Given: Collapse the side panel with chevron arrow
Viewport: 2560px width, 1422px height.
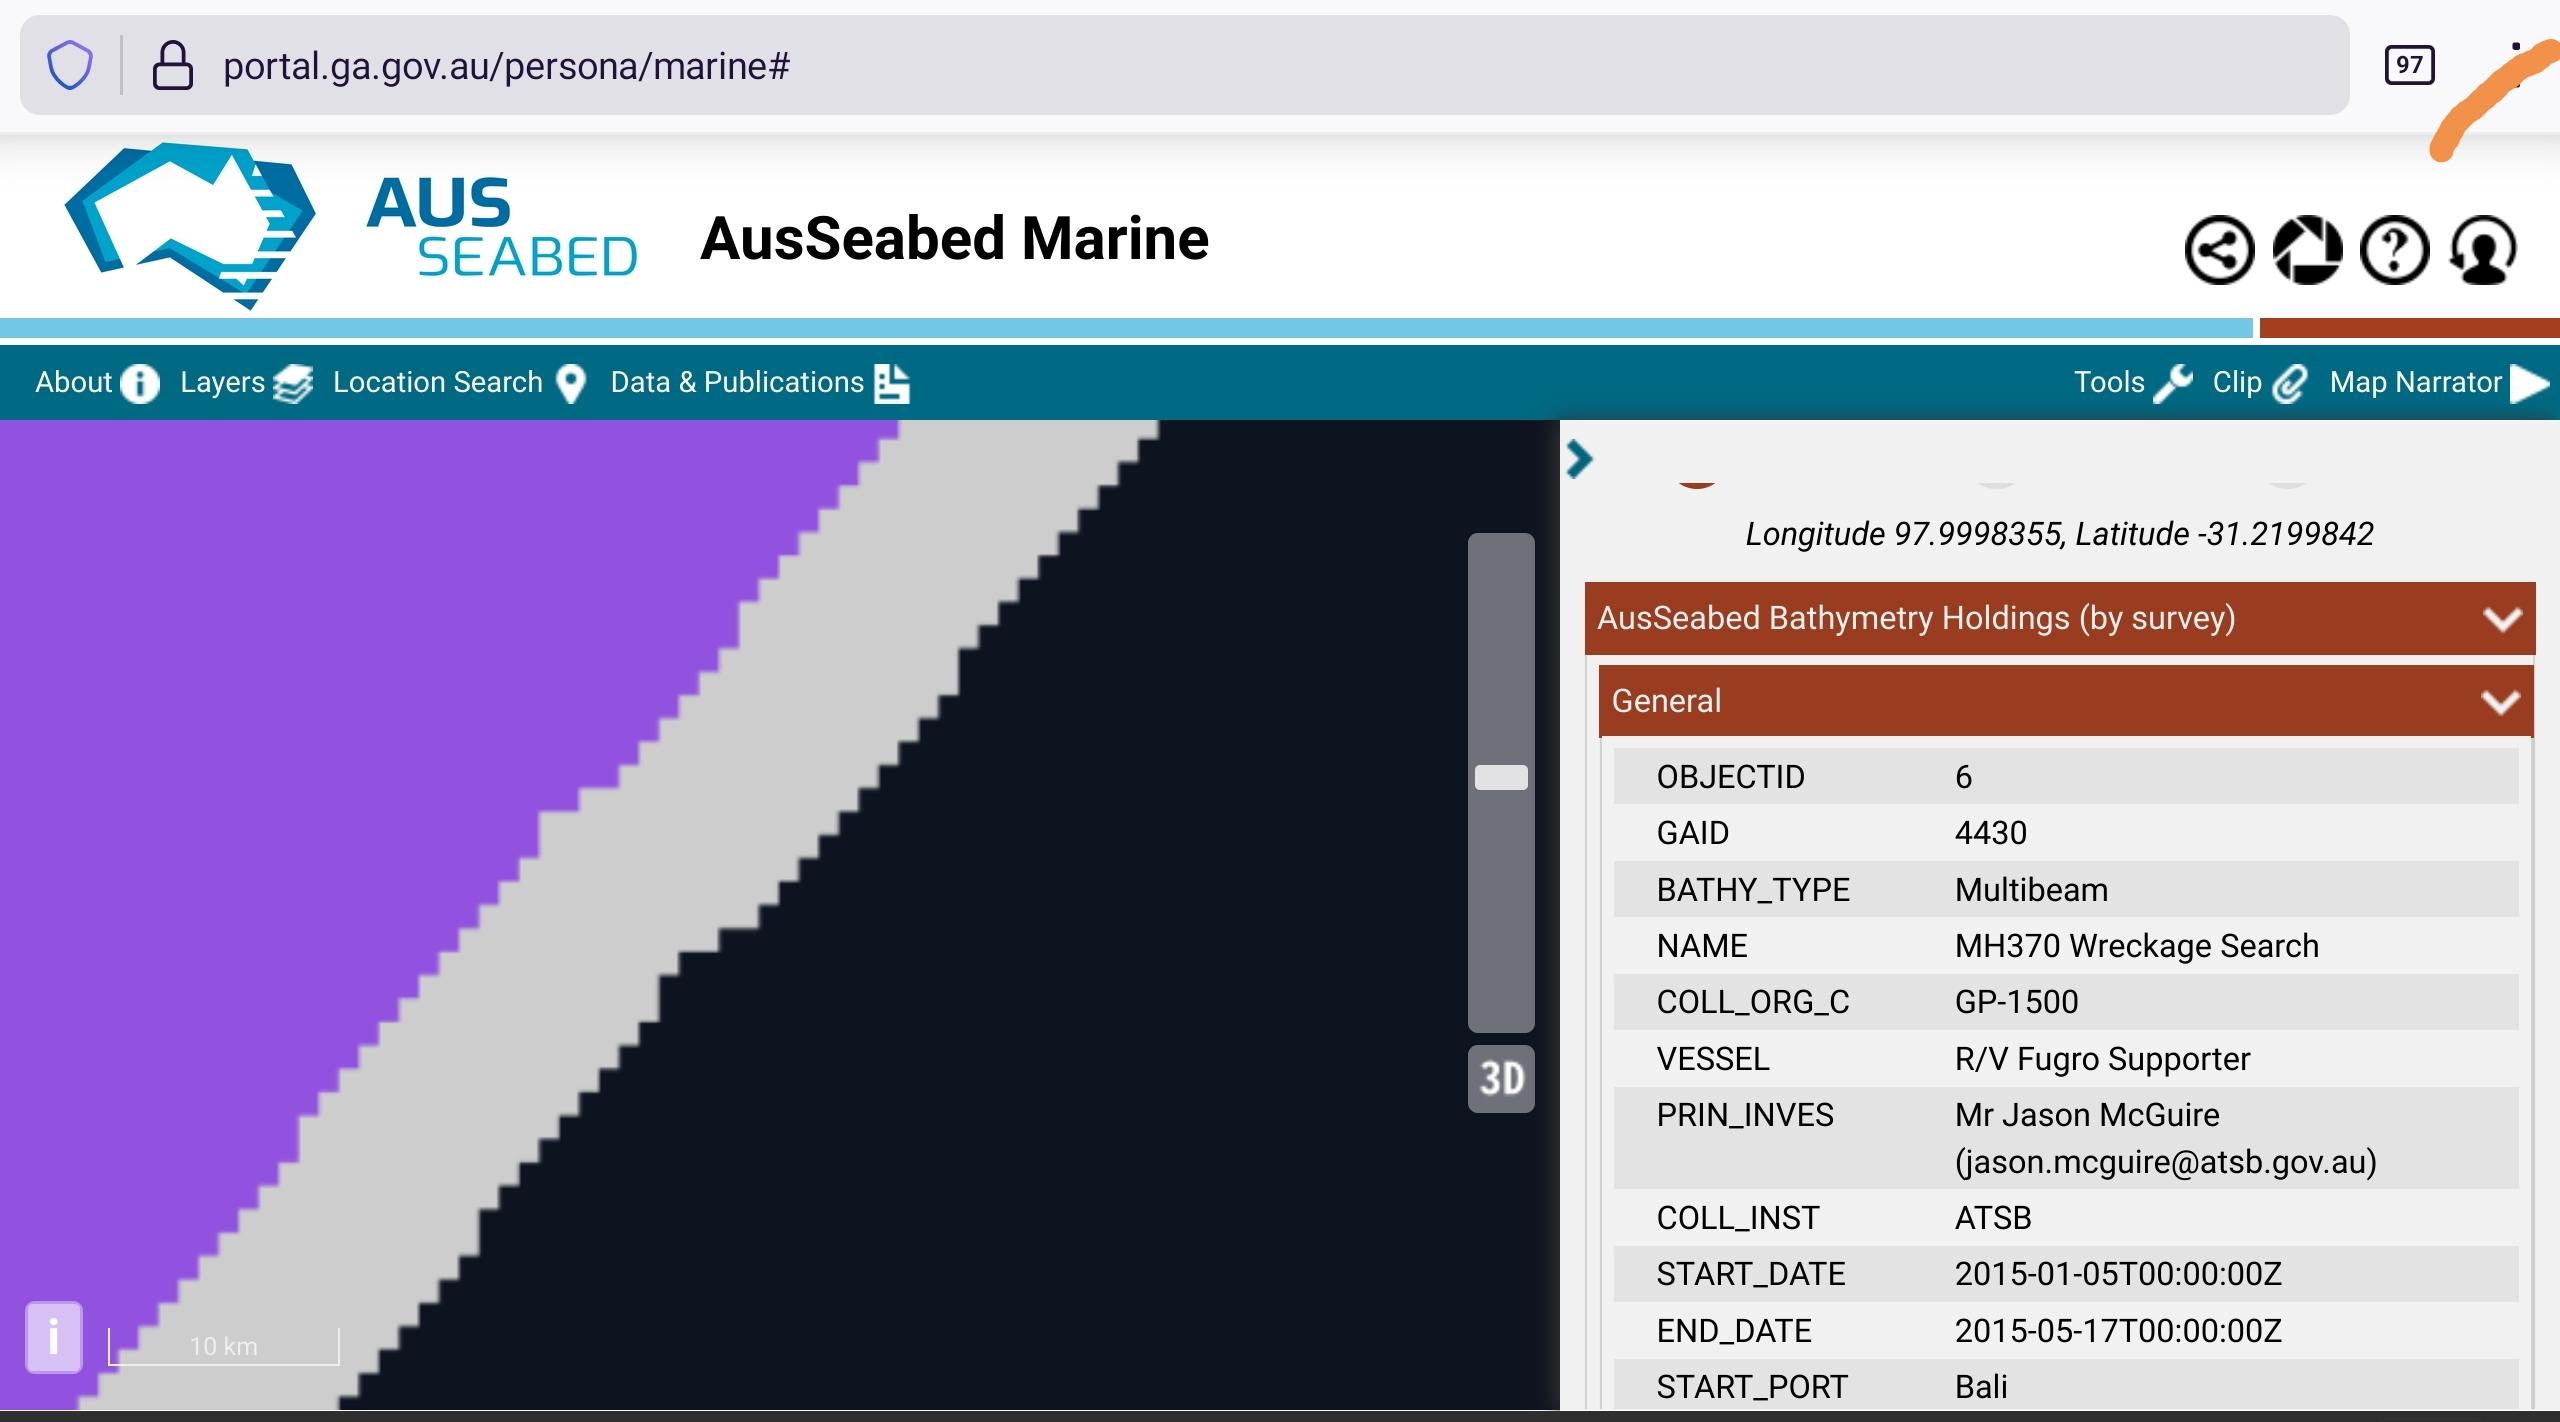Looking at the screenshot, I should [x=1580, y=459].
